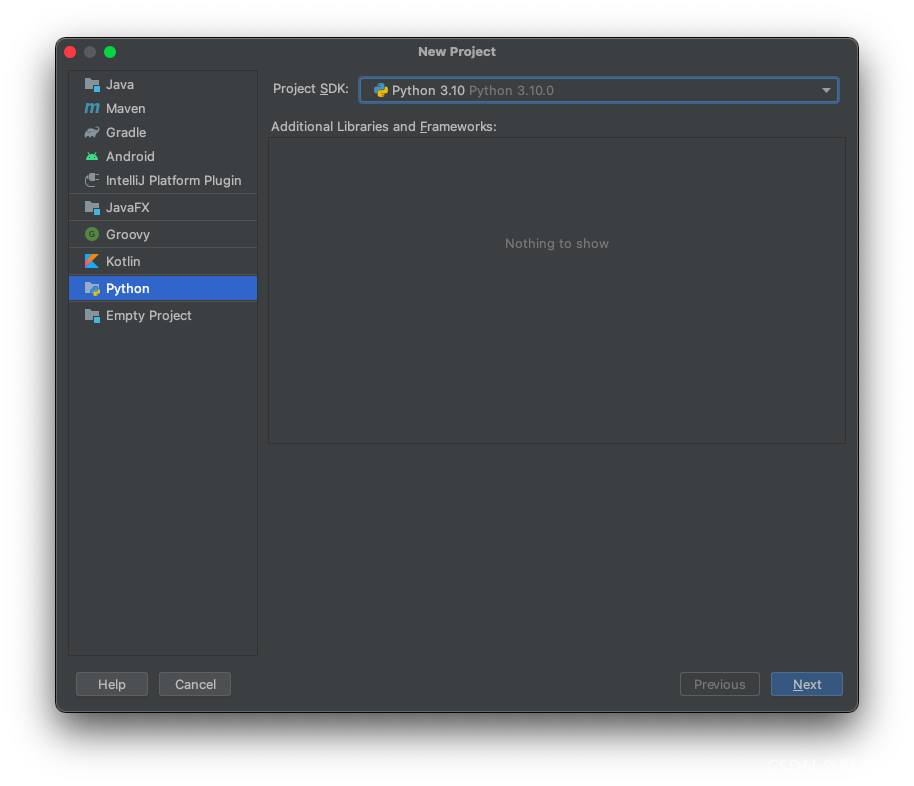
Task: Click the Maven 'm' icon
Action: (x=92, y=108)
